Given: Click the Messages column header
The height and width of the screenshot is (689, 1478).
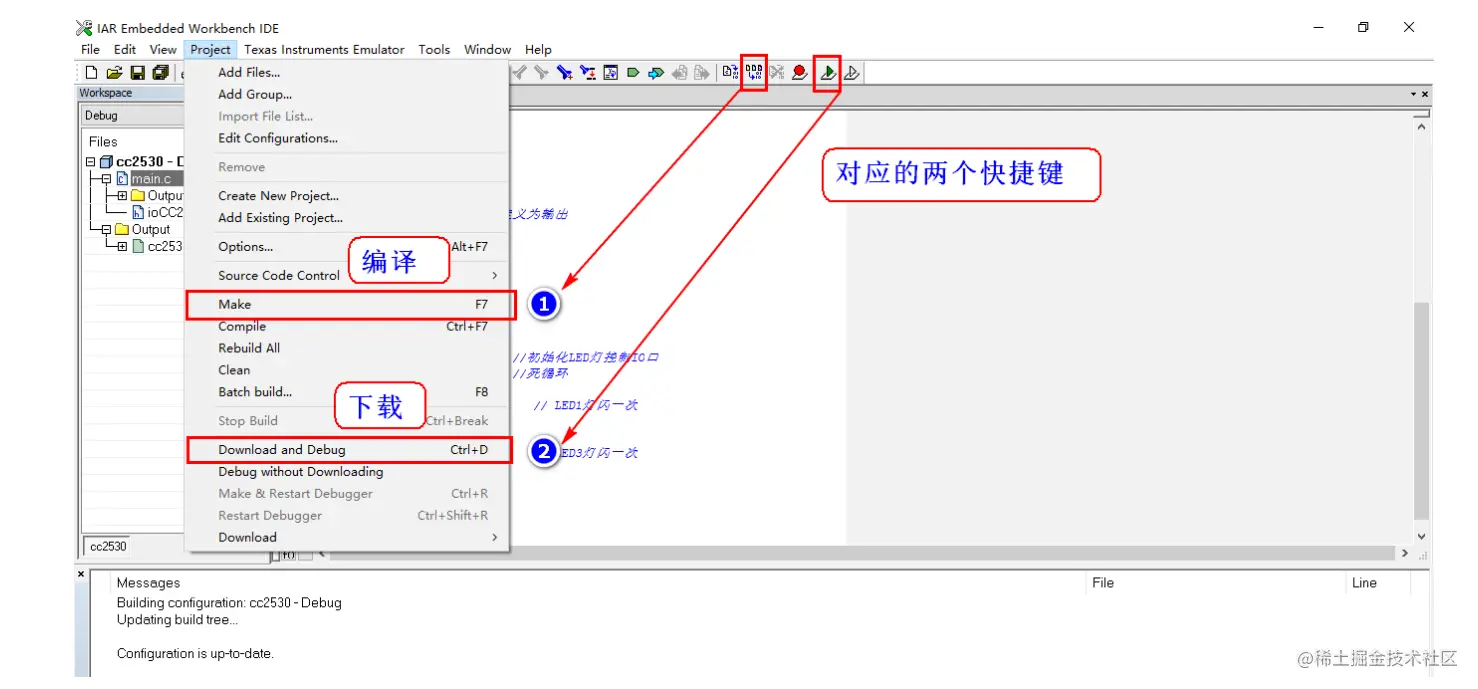Looking at the screenshot, I should 149,583.
